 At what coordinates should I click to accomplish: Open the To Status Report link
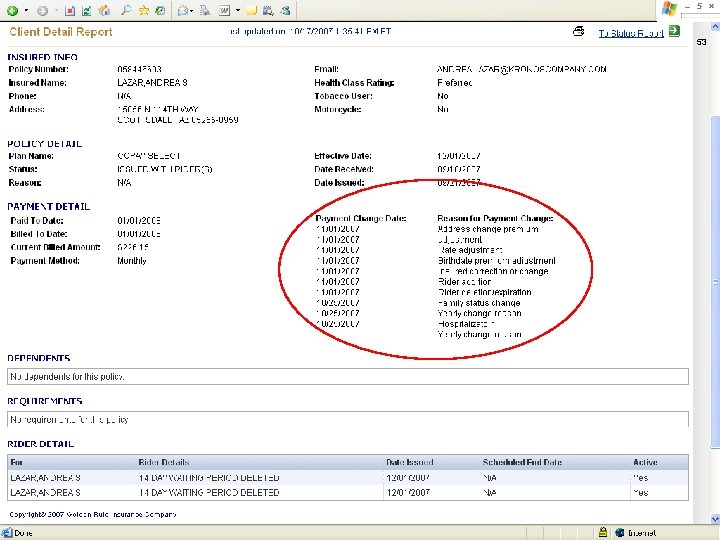click(631, 33)
